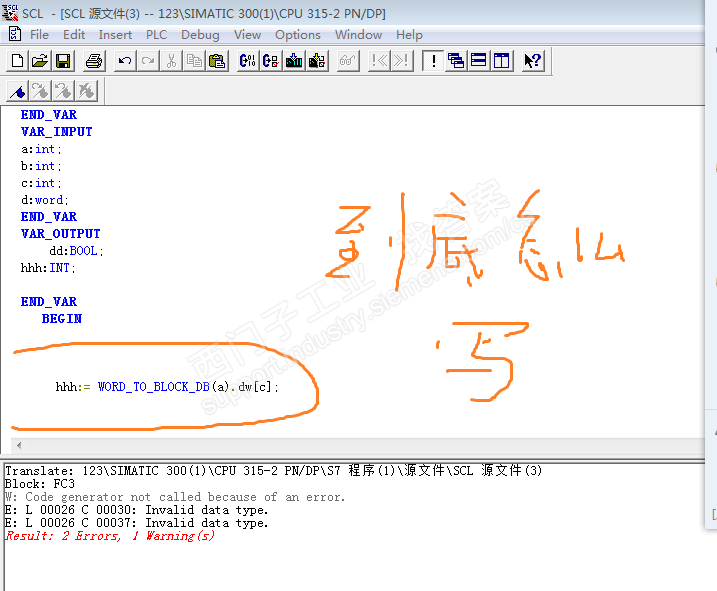This screenshot has height=591, width=717.
Task: Delete all bookmarks icon
Action: [86, 91]
